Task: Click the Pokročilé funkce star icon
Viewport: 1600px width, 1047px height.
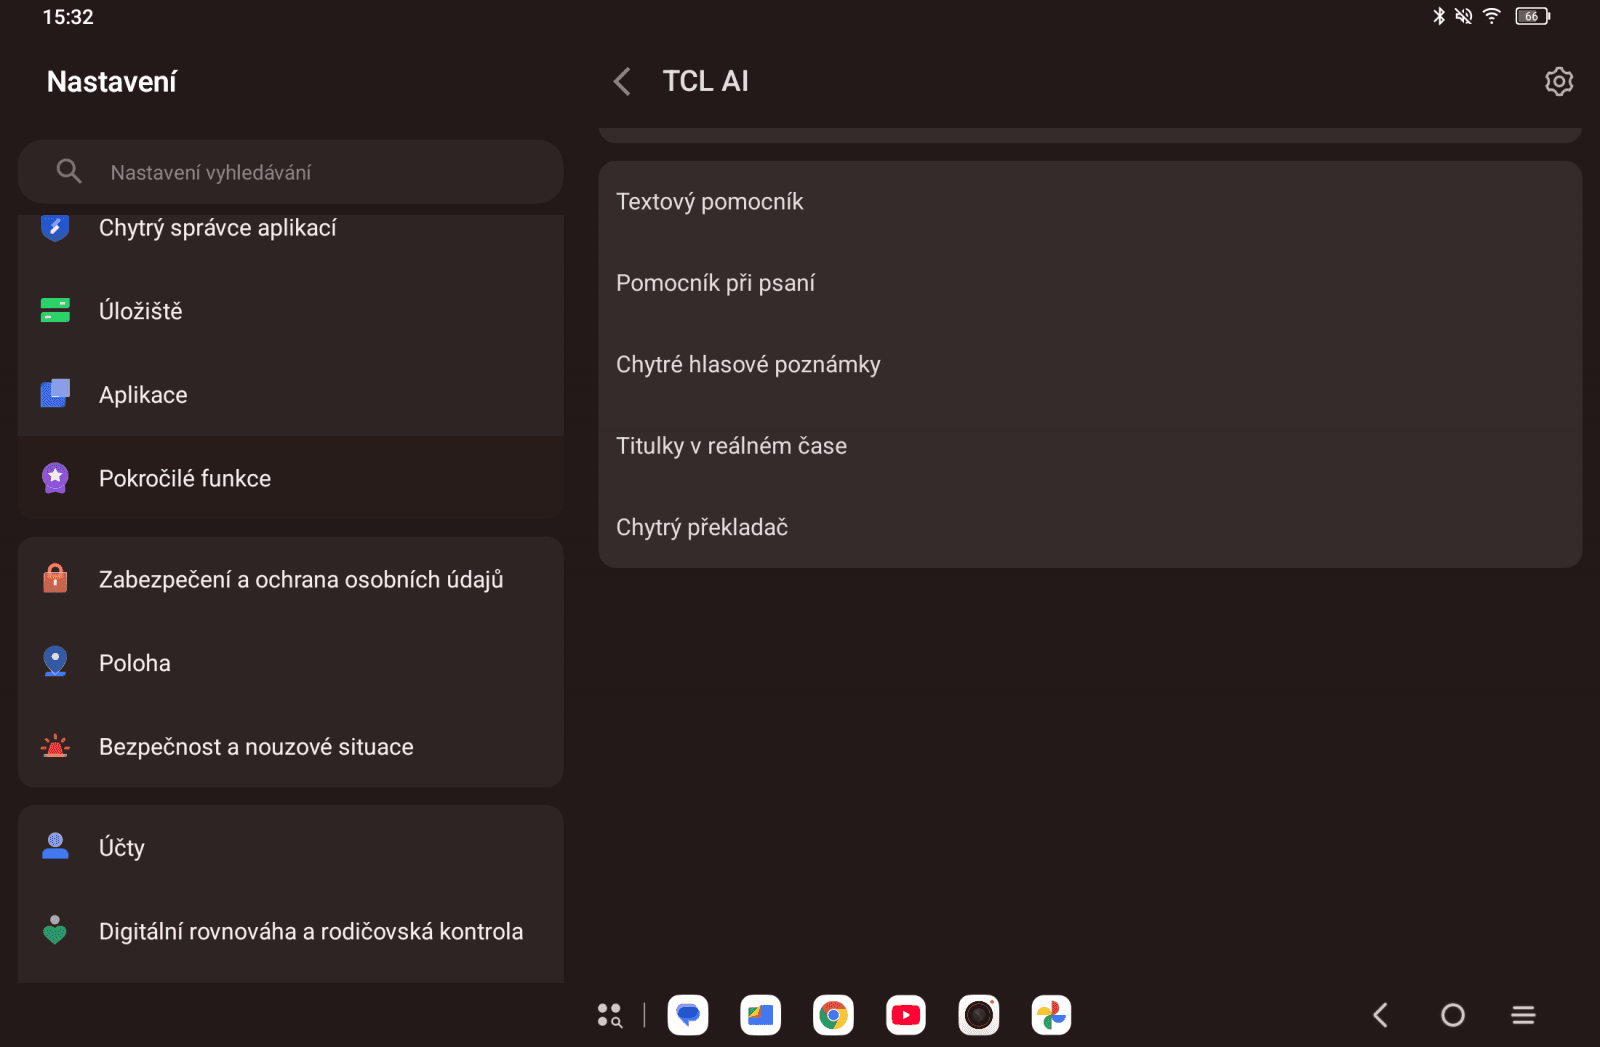Action: click(x=55, y=478)
